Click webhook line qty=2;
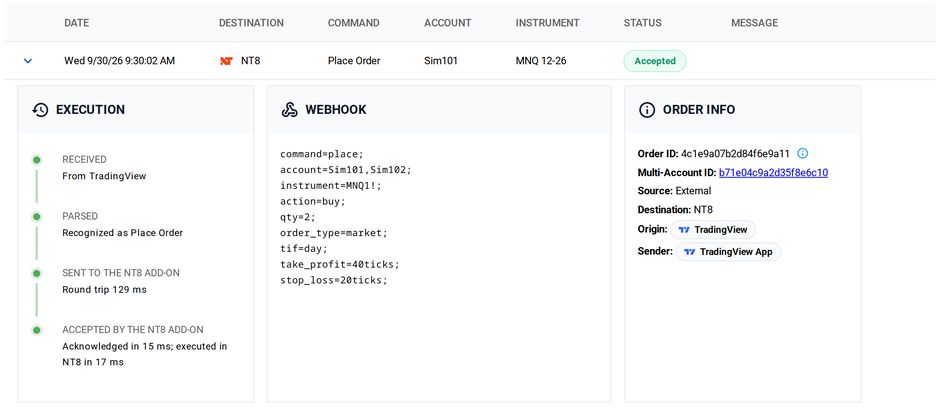Image resolution: width=940 pixels, height=413 pixels. [x=298, y=218]
